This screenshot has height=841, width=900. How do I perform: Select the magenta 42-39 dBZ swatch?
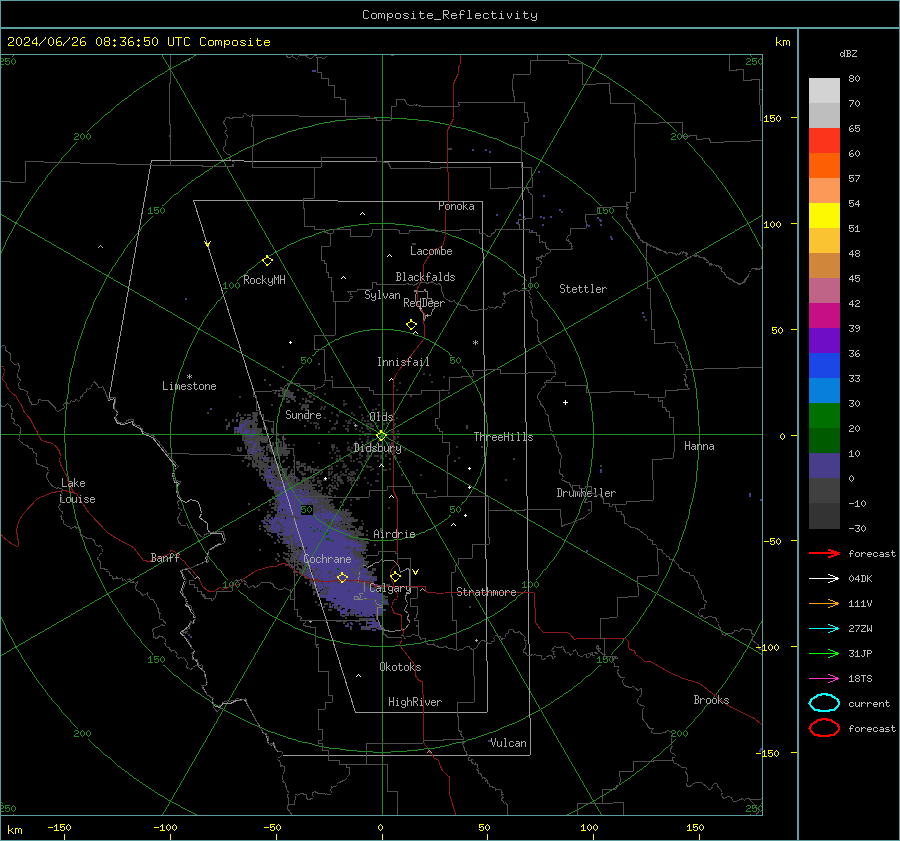point(824,316)
